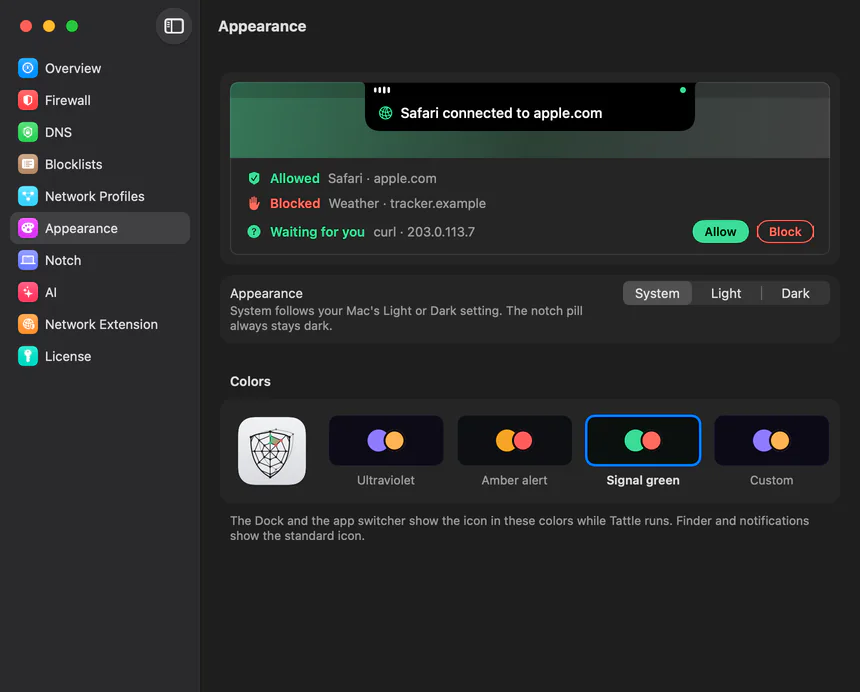Click the Network Extension globe icon
This screenshot has height=692, width=860.
click(28, 324)
